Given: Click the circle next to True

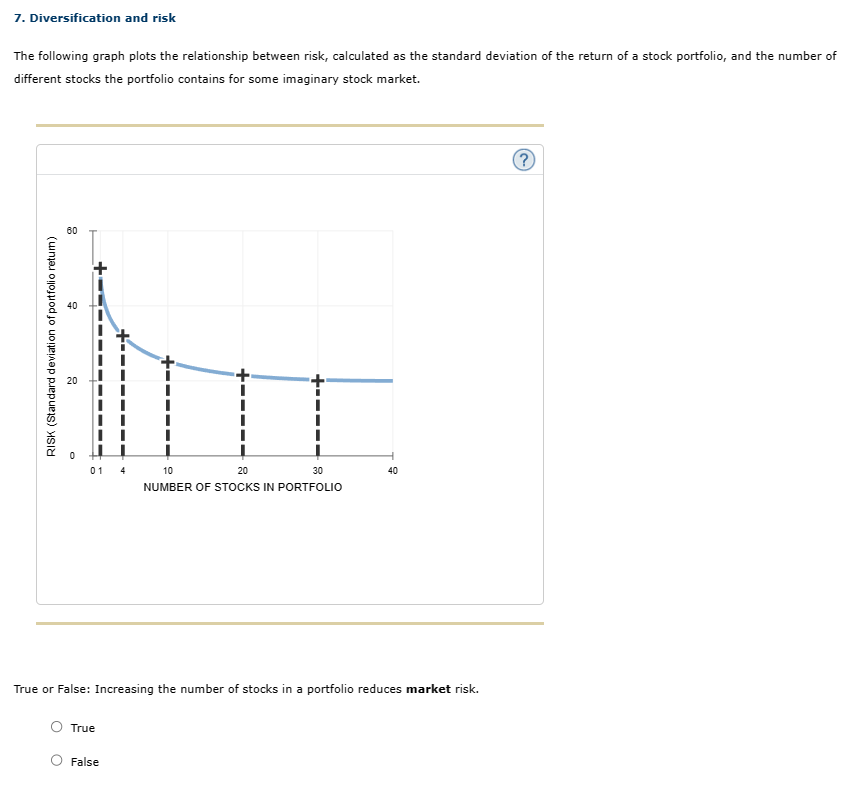Looking at the screenshot, I should point(56,727).
